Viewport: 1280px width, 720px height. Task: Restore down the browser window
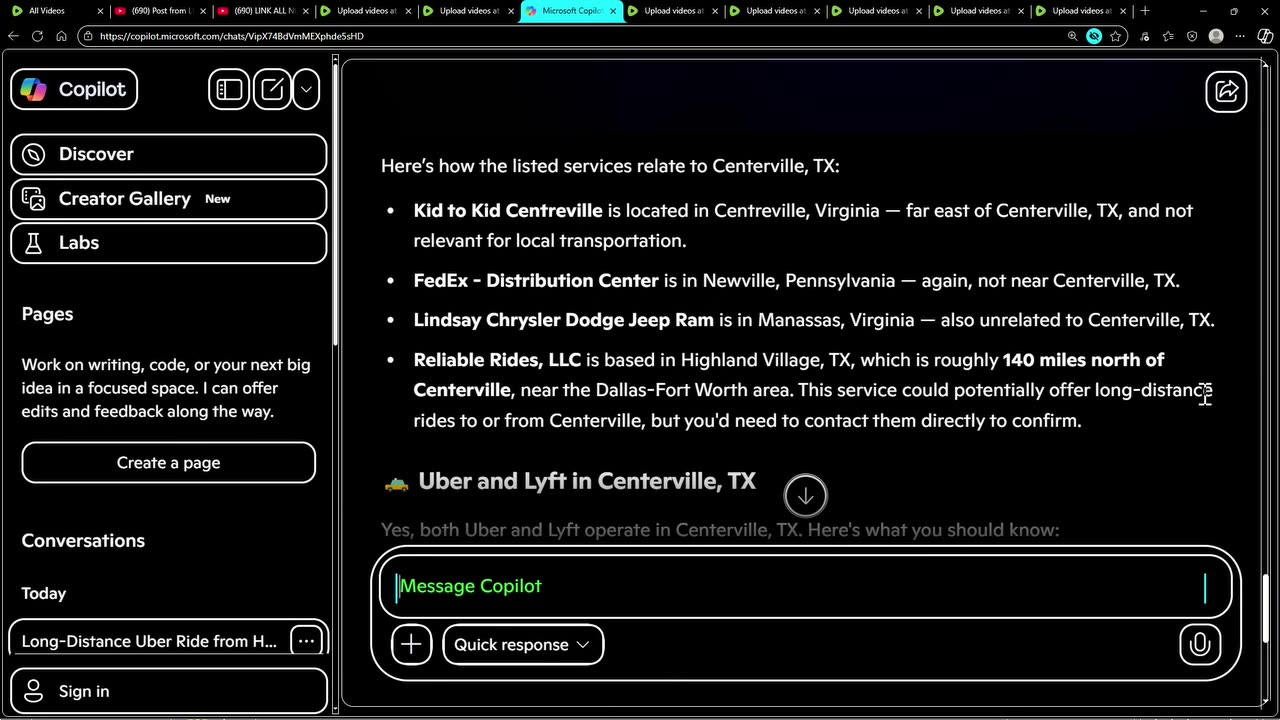(x=1234, y=11)
